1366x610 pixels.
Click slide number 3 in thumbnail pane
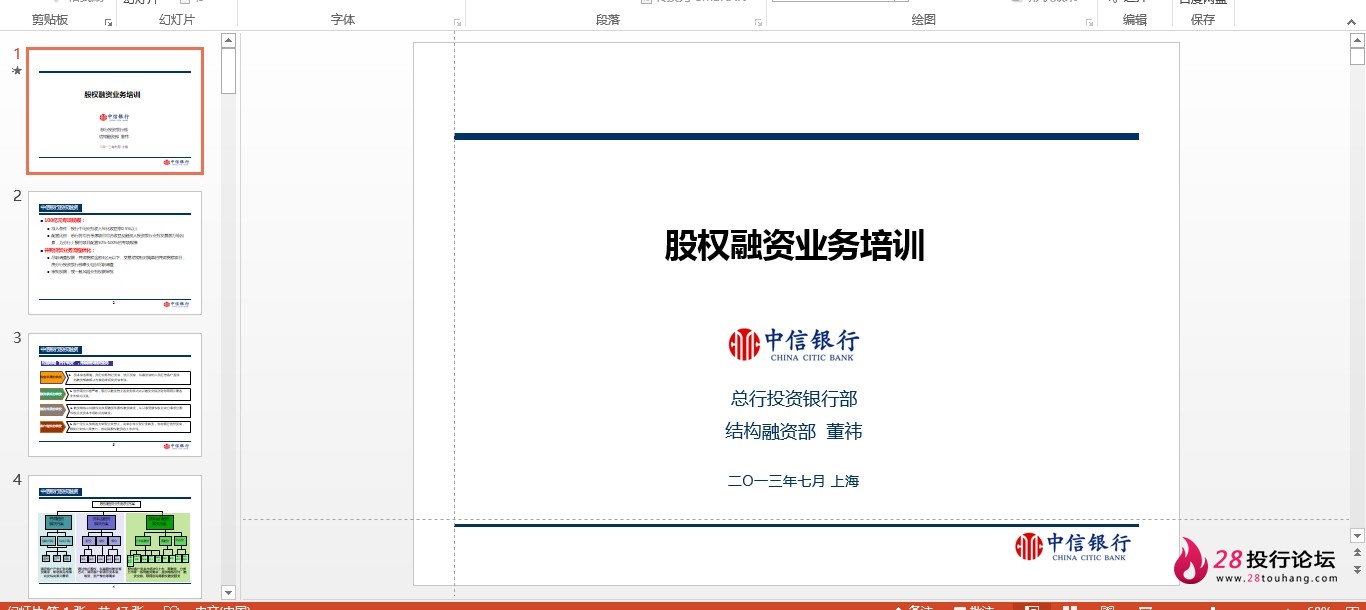[x=17, y=338]
